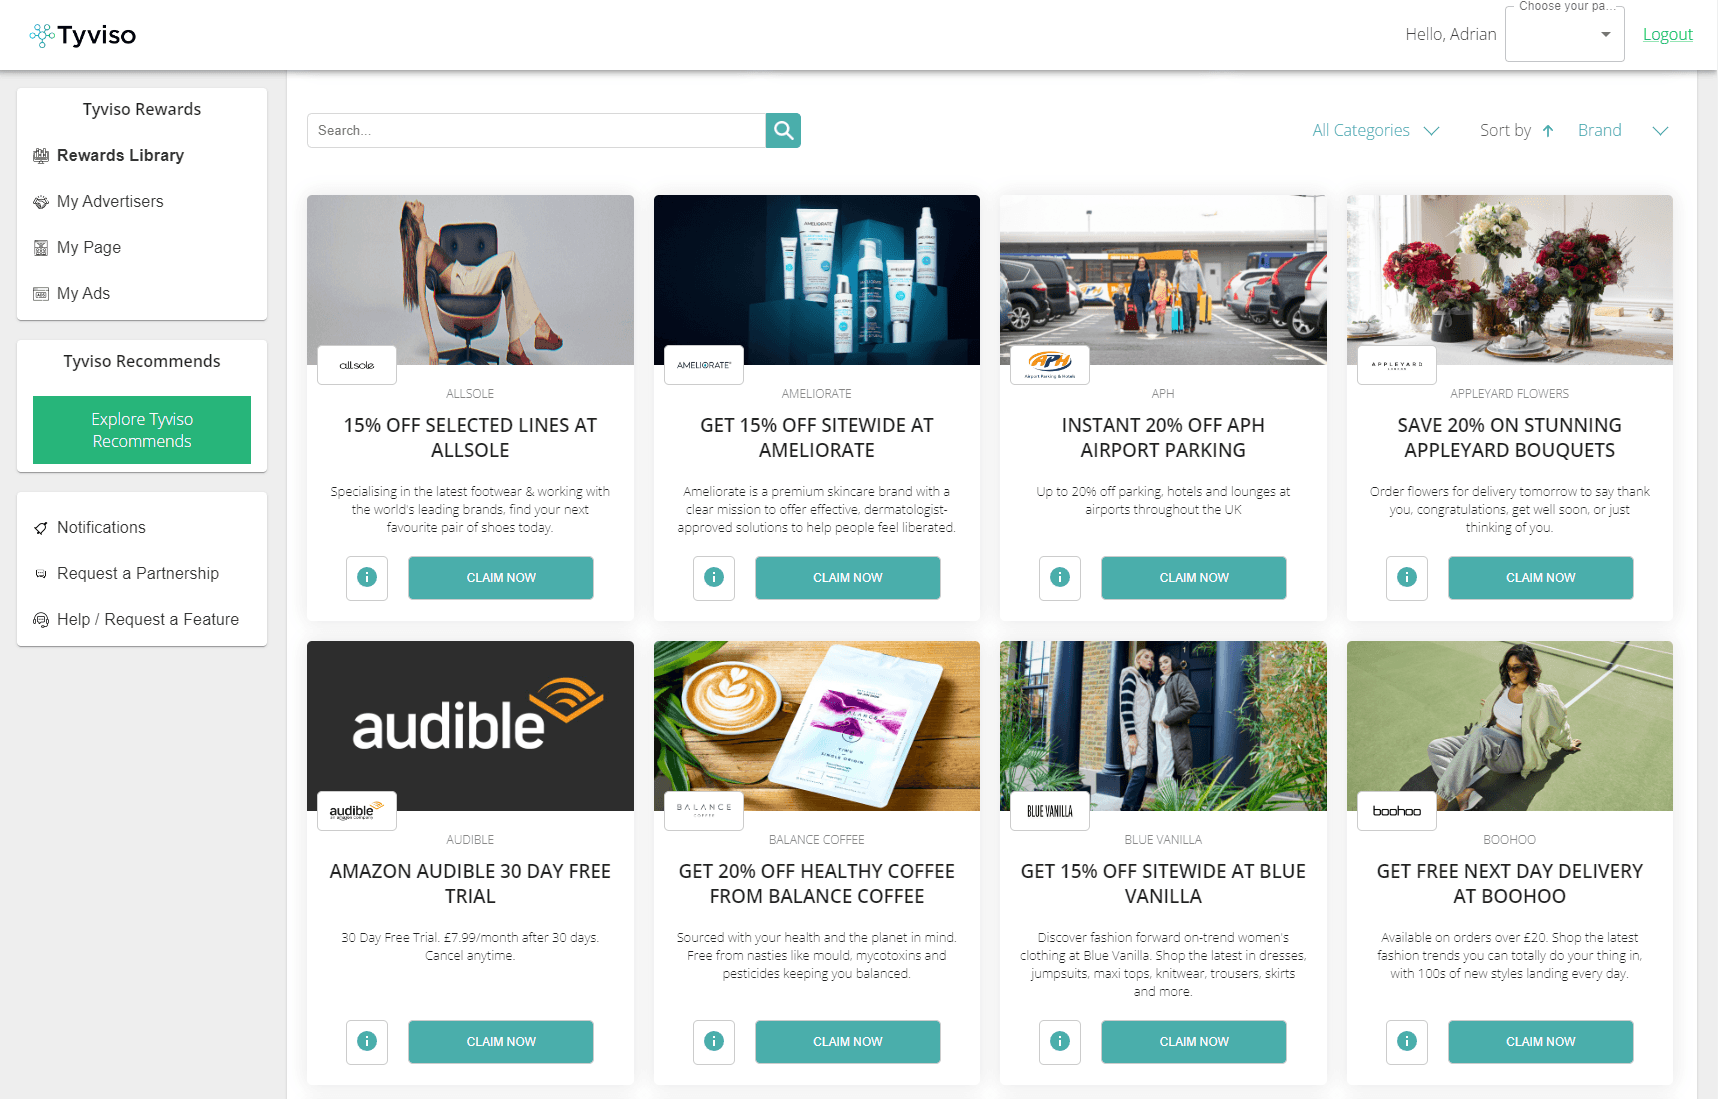
Task: Open info for the Ameliorate offer
Action: coord(714,578)
